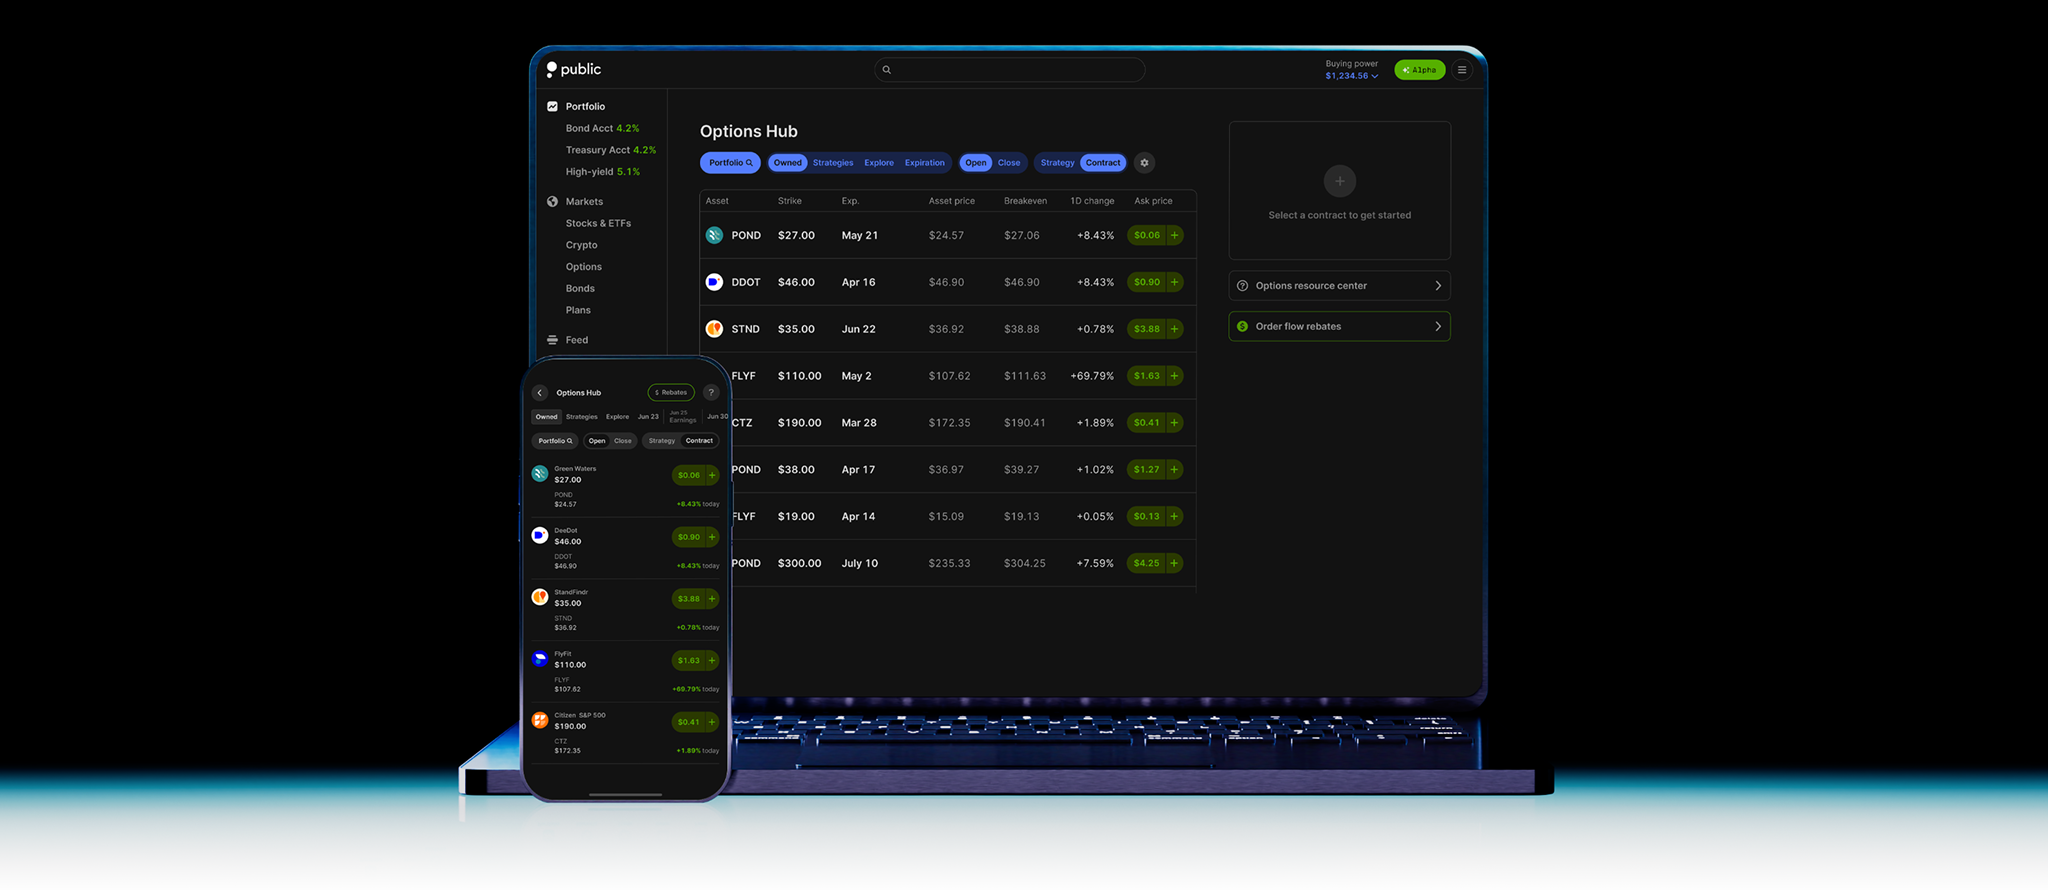Expand Order flow rebates chevron
Viewport: 2048px width, 890px height.
pos(1438,327)
